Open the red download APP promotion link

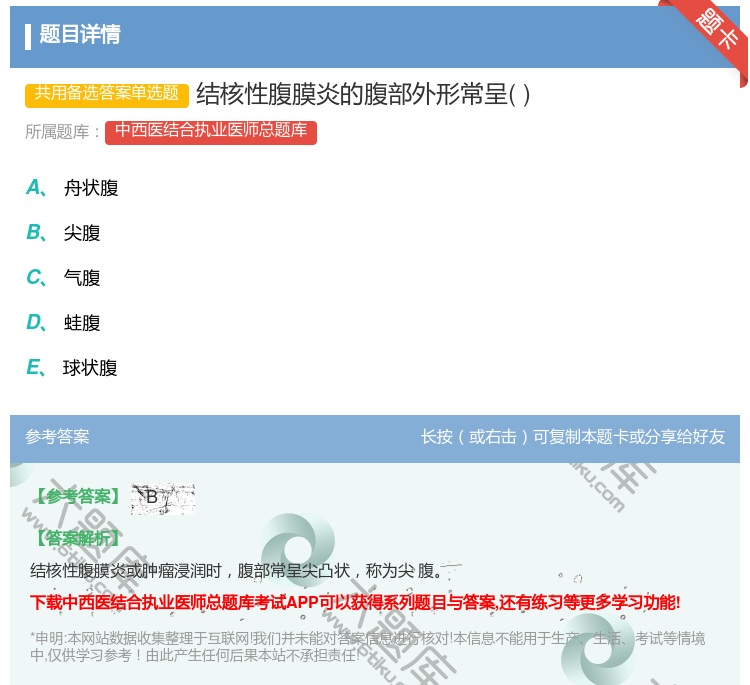point(355,602)
